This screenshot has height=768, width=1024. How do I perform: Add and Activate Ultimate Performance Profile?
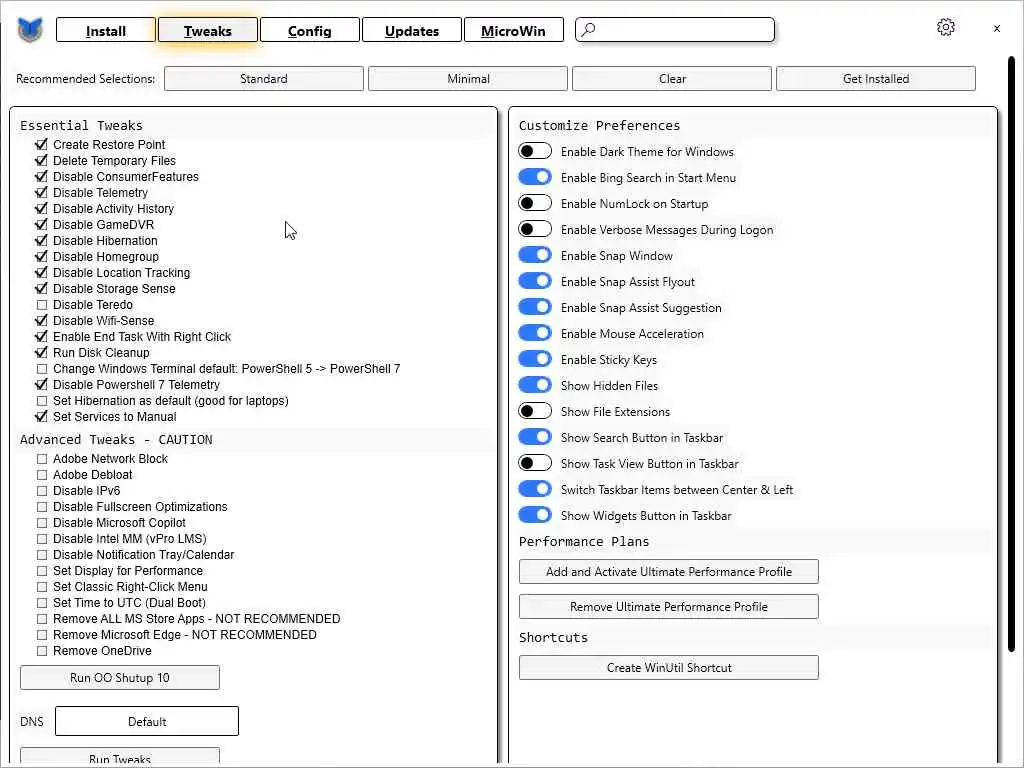click(x=669, y=571)
